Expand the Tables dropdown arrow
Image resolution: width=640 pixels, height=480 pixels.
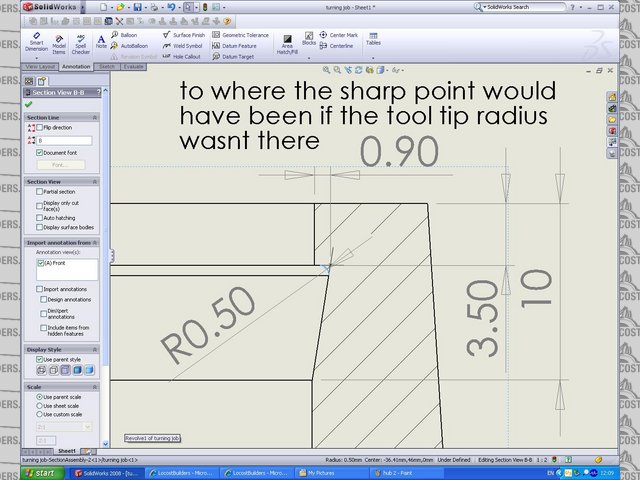pyautogui.click(x=373, y=58)
